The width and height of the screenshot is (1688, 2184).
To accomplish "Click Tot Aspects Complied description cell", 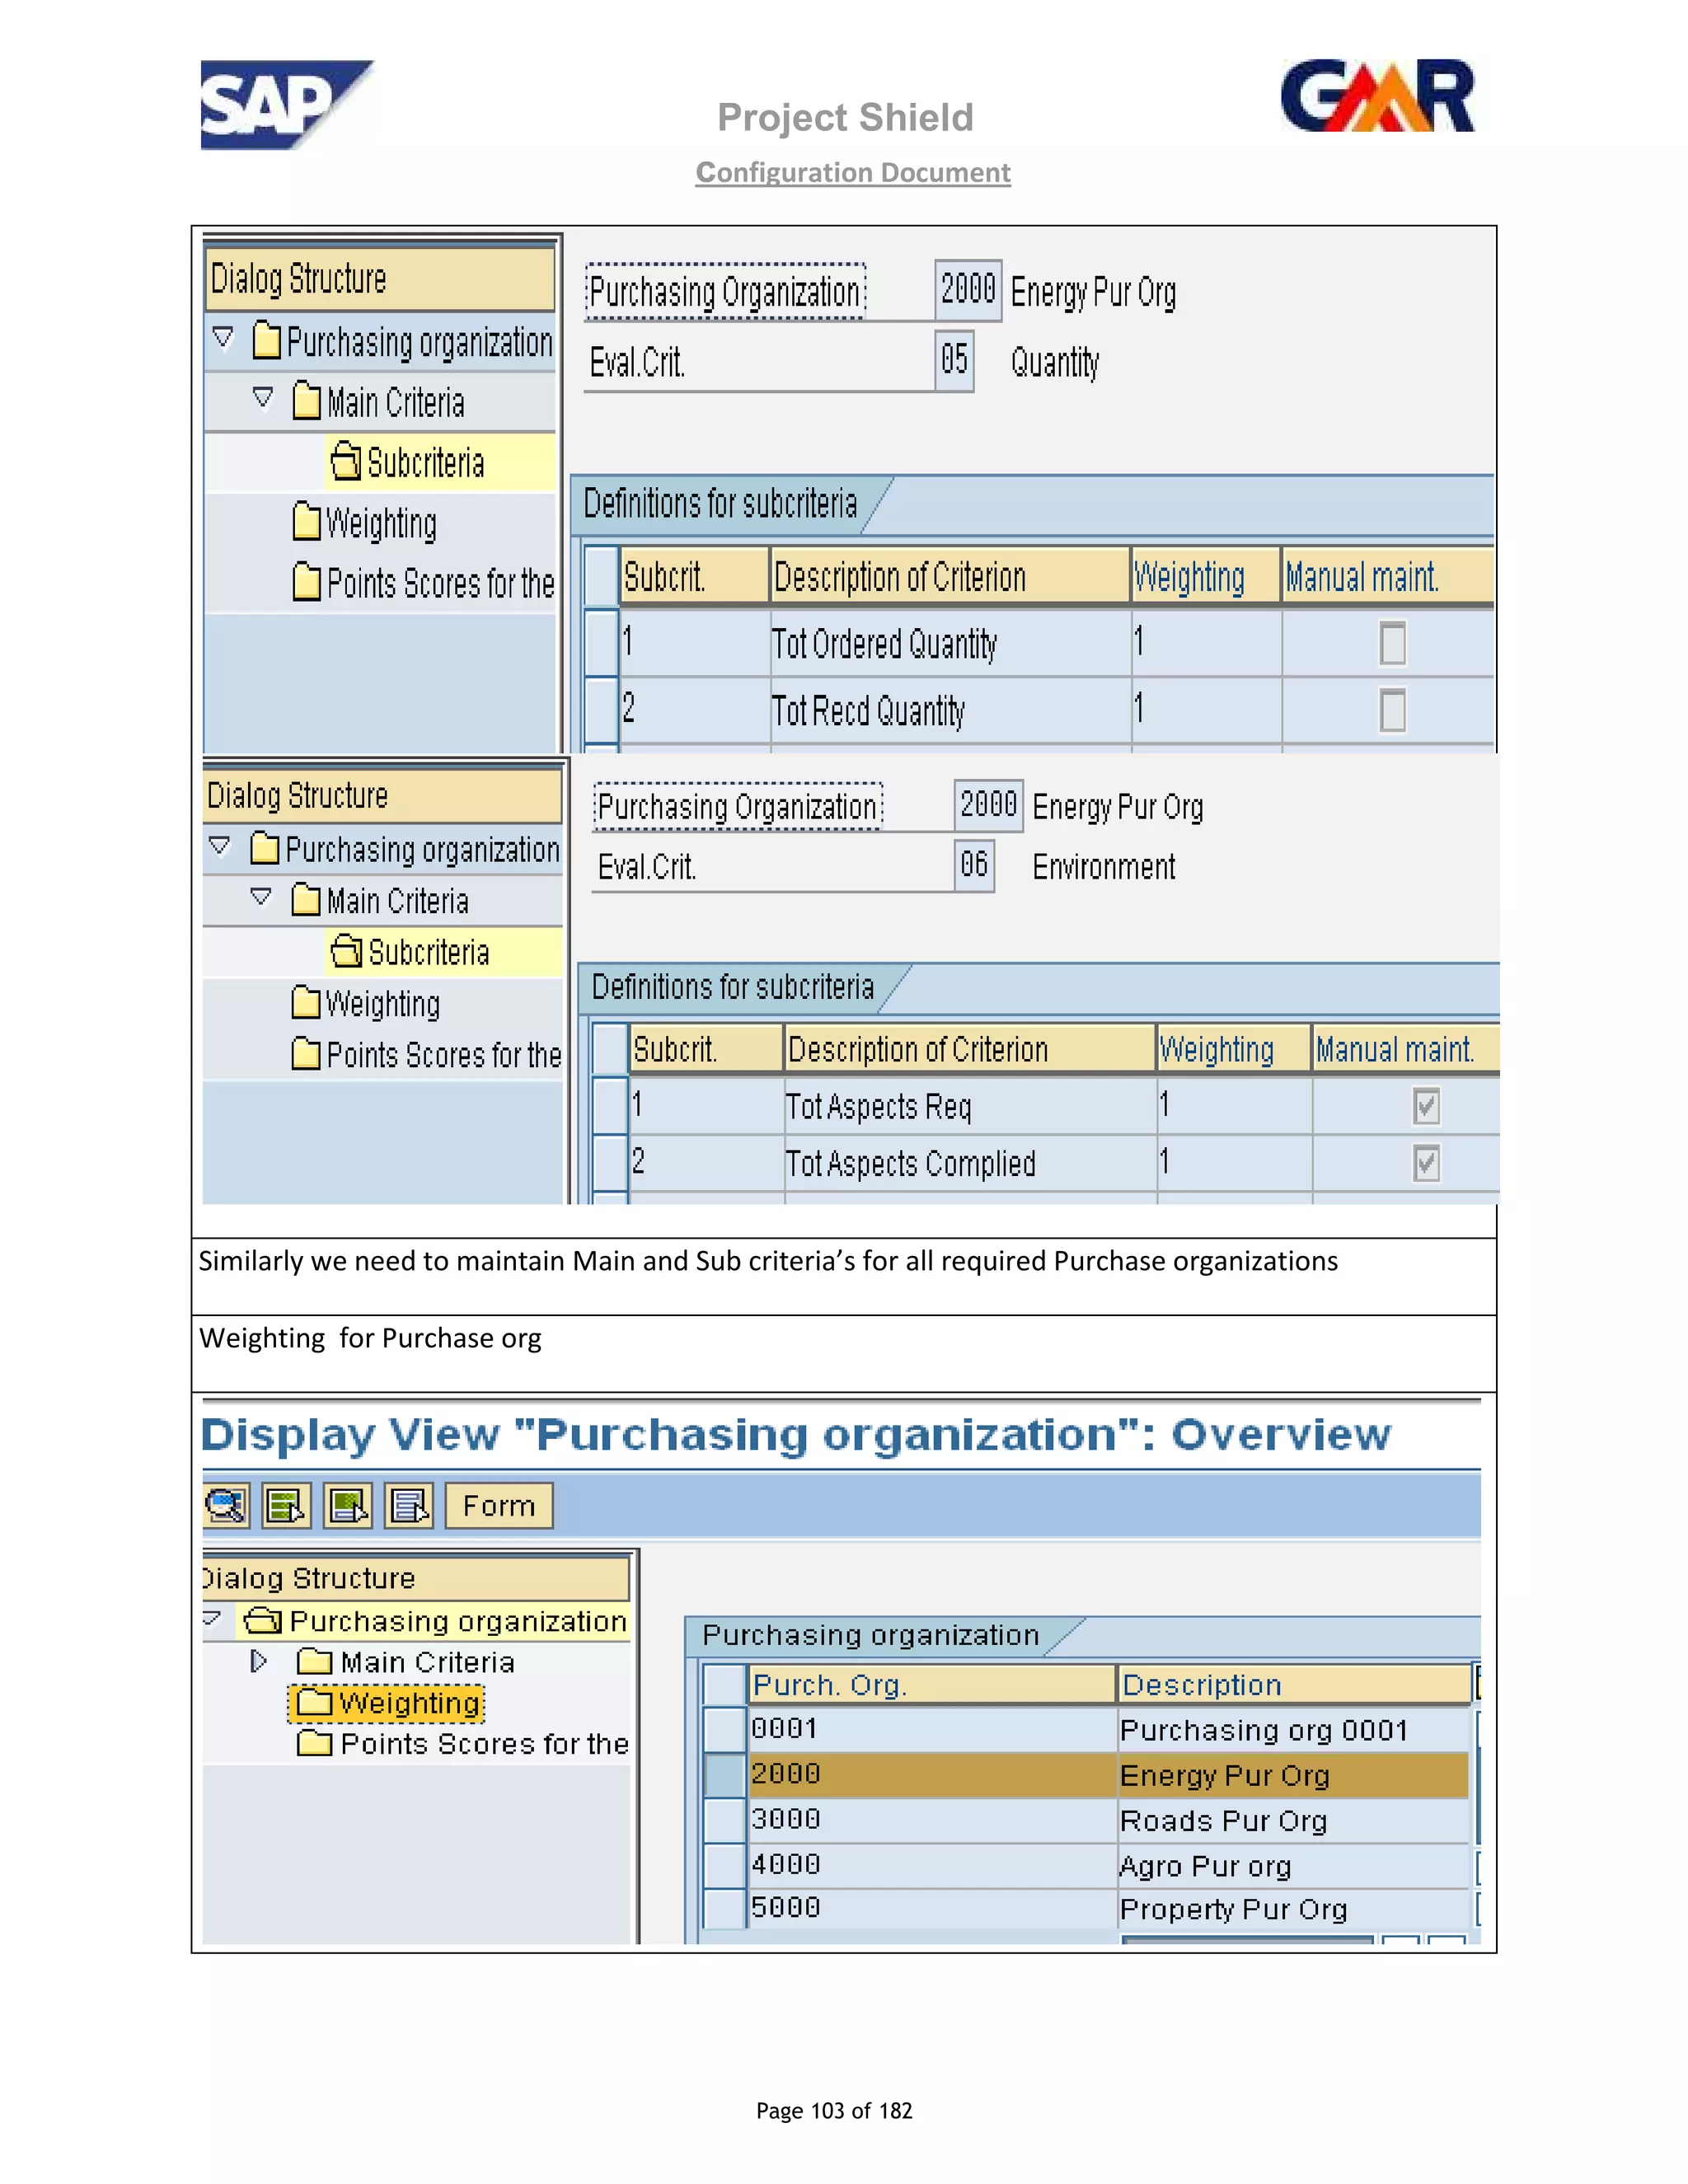I will pyautogui.click(x=970, y=1163).
